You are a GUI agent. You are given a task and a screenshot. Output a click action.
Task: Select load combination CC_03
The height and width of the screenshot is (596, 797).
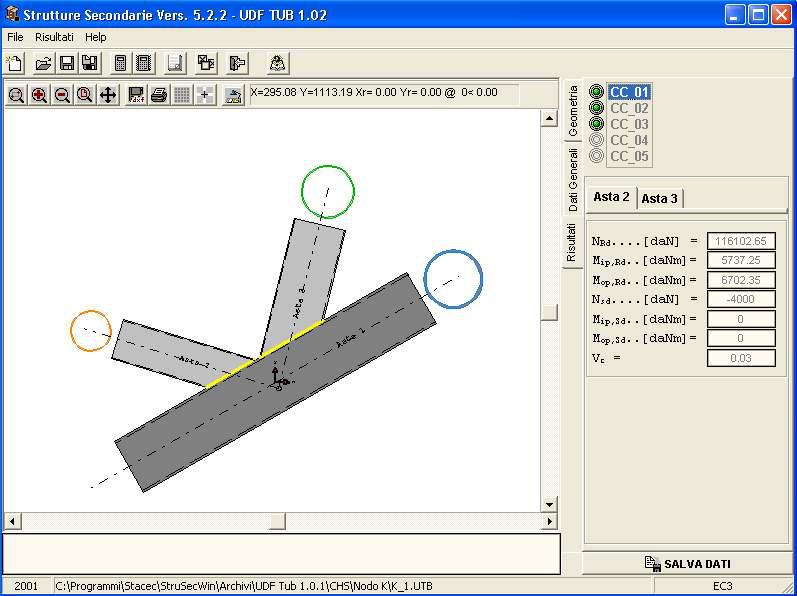click(629, 124)
